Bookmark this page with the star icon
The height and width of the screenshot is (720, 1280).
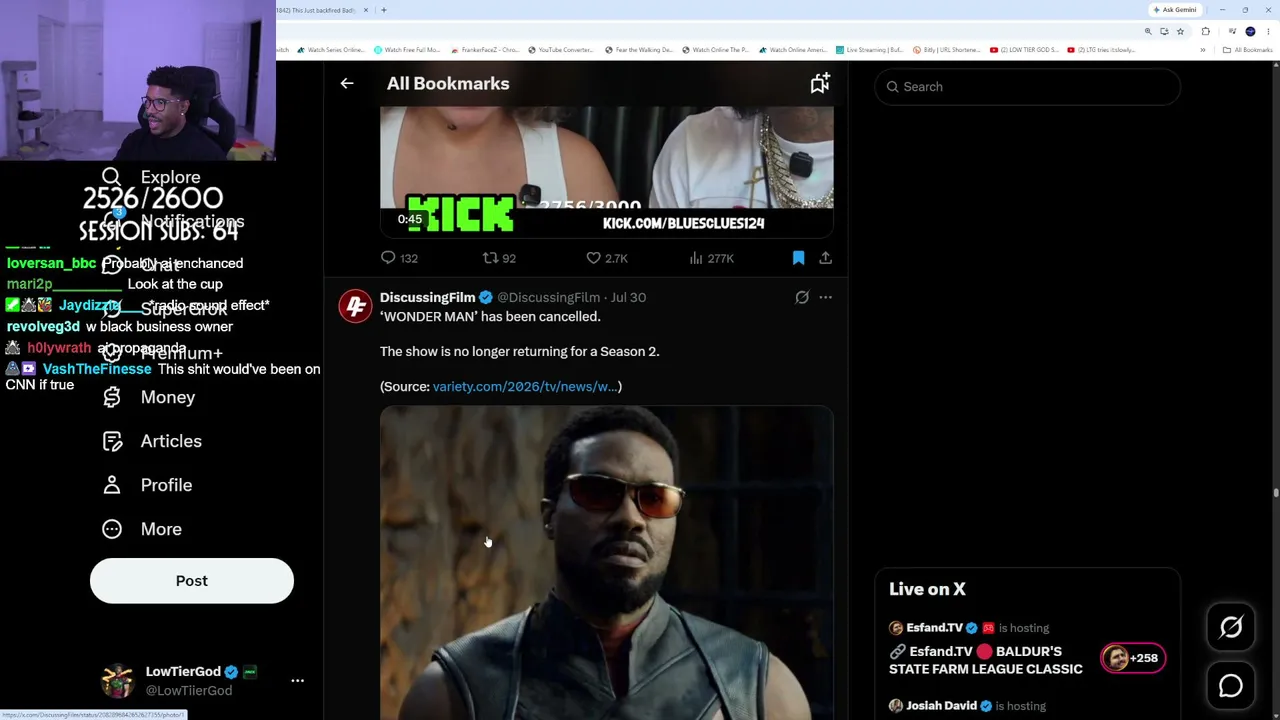coord(1180,31)
